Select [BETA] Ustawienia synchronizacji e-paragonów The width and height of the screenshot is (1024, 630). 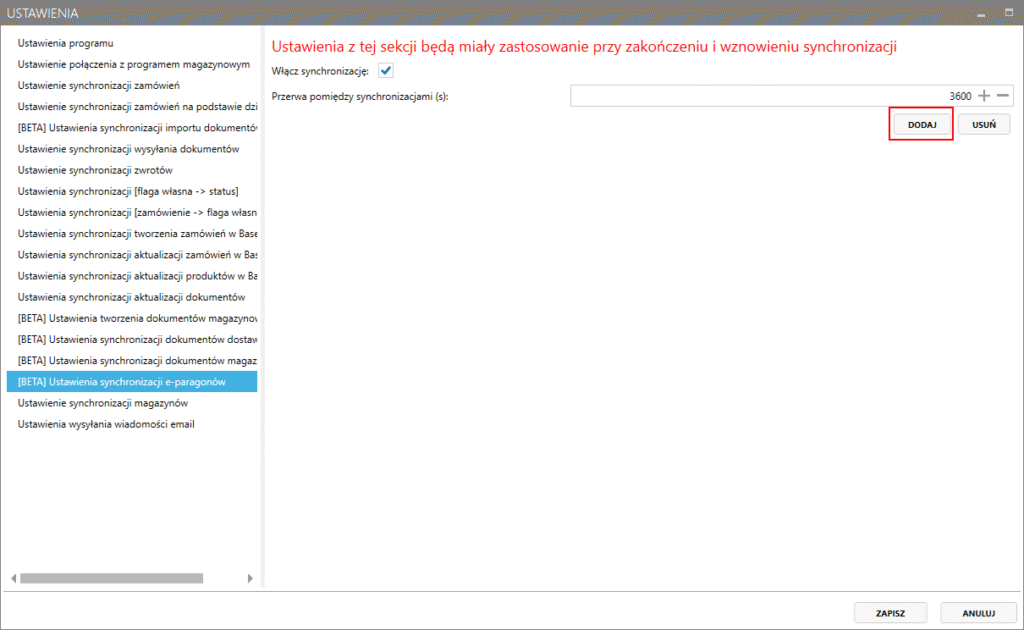coord(122,382)
